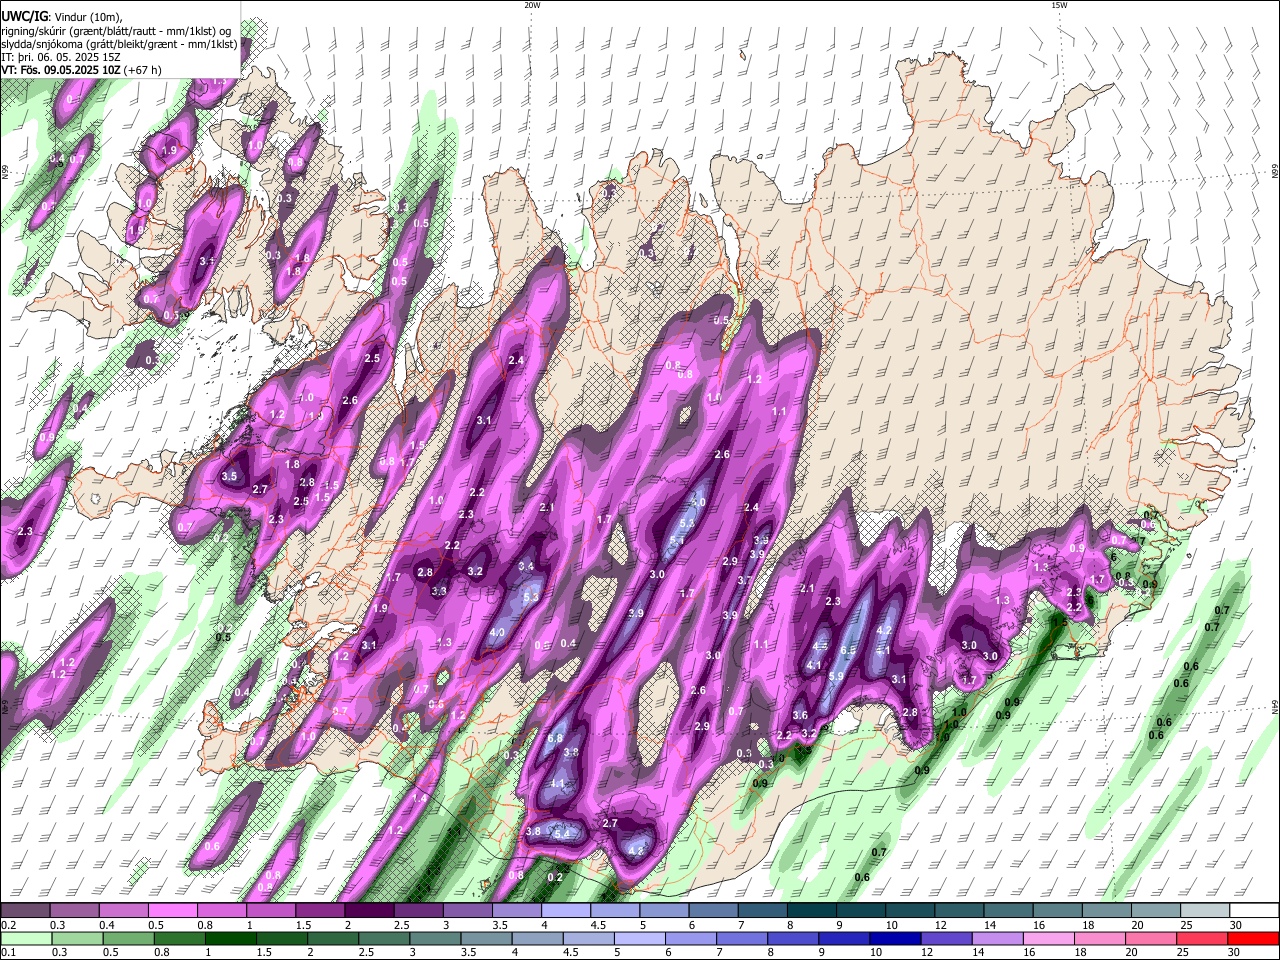Click the 5.1 precipitation value on map

pos(677,540)
